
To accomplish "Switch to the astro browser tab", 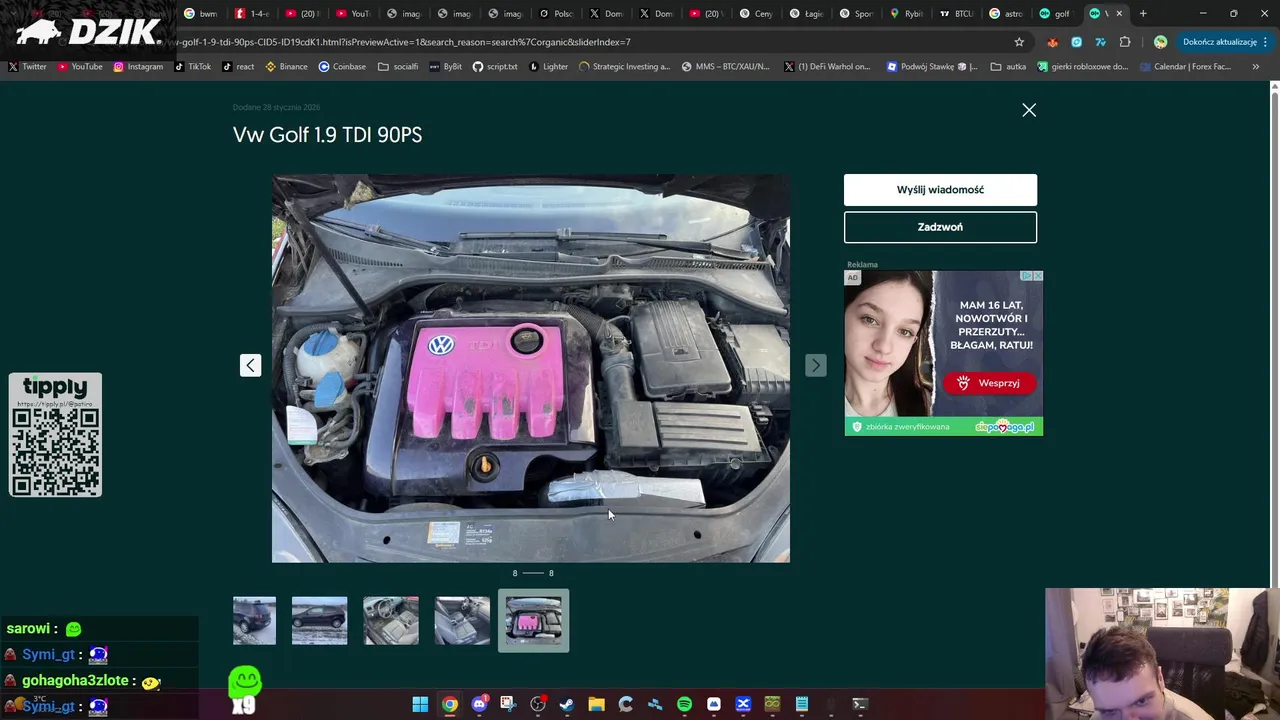I will [x=1006, y=14].
